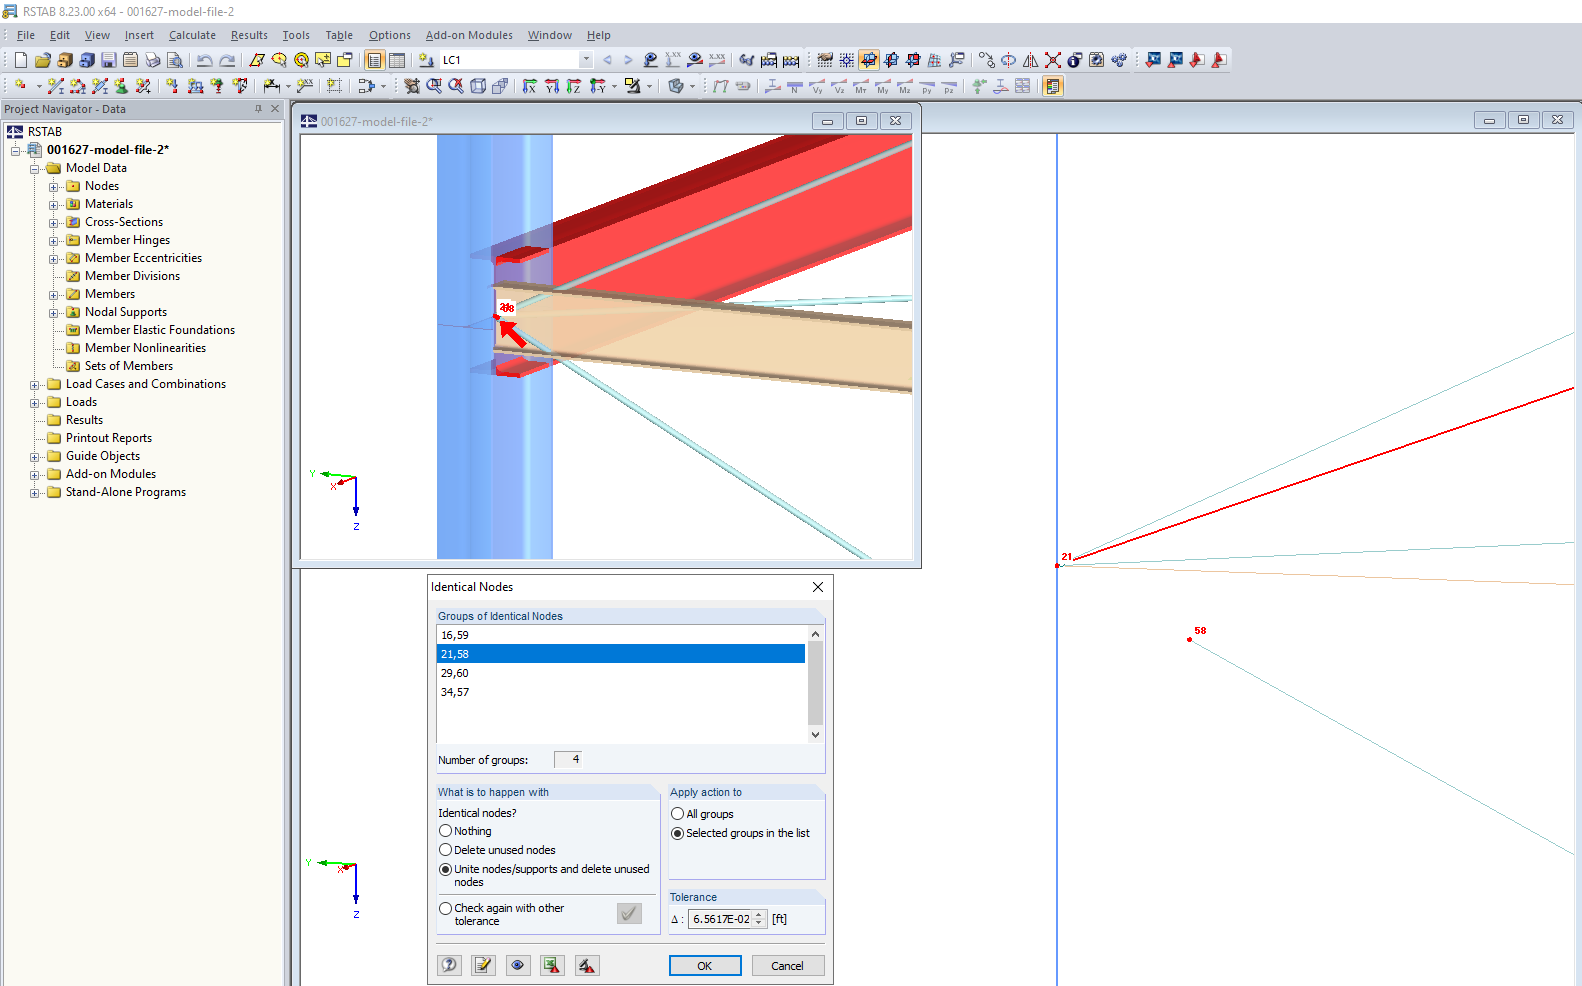This screenshot has height=986, width=1582.
Task: Open the Calculate menu
Action: tap(192, 35)
